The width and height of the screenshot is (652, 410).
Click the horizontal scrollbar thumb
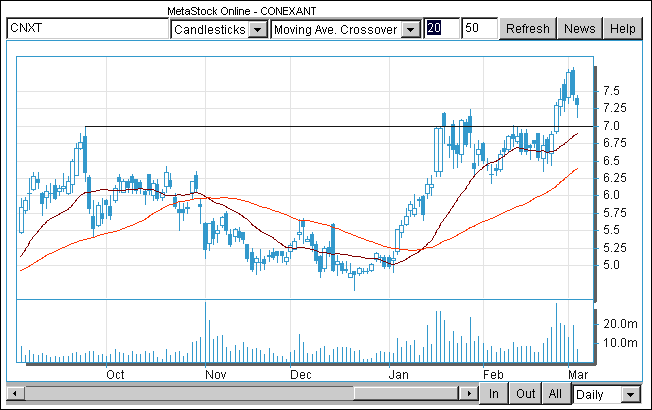coord(406,393)
